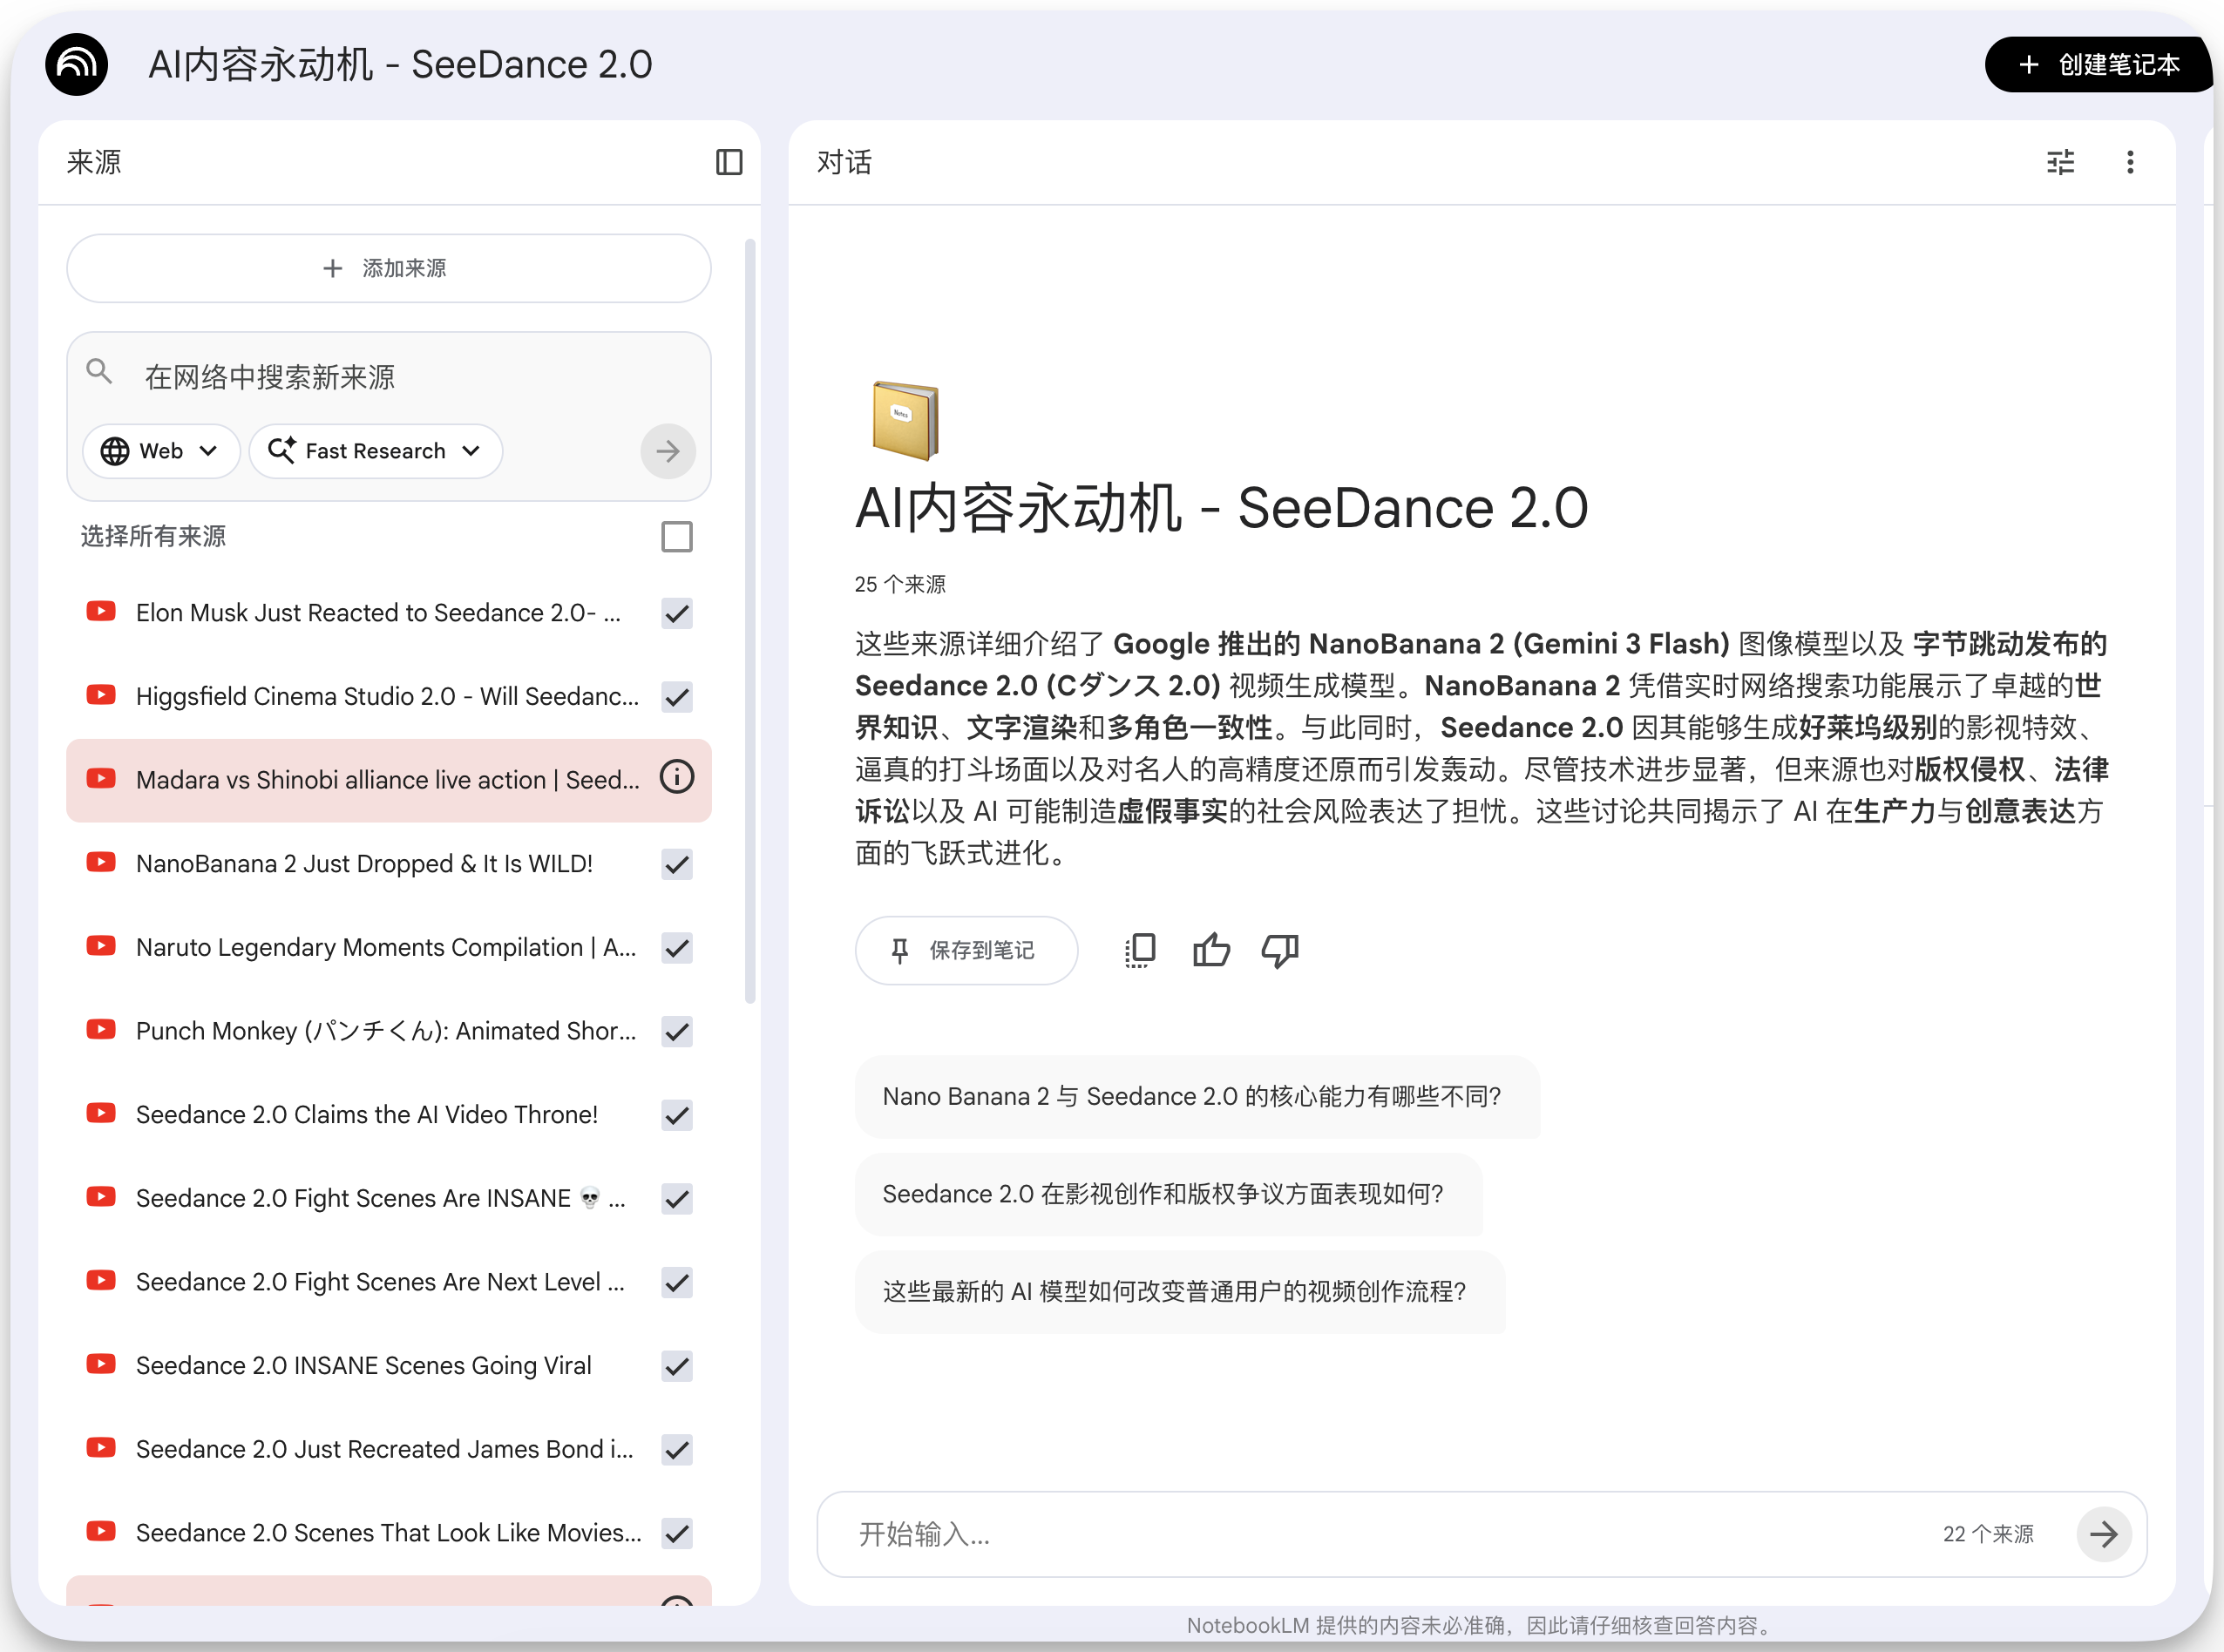The height and width of the screenshot is (1652, 2224).
Task: View the info icon on the Madara vs Shinobi source
Action: [x=677, y=777]
